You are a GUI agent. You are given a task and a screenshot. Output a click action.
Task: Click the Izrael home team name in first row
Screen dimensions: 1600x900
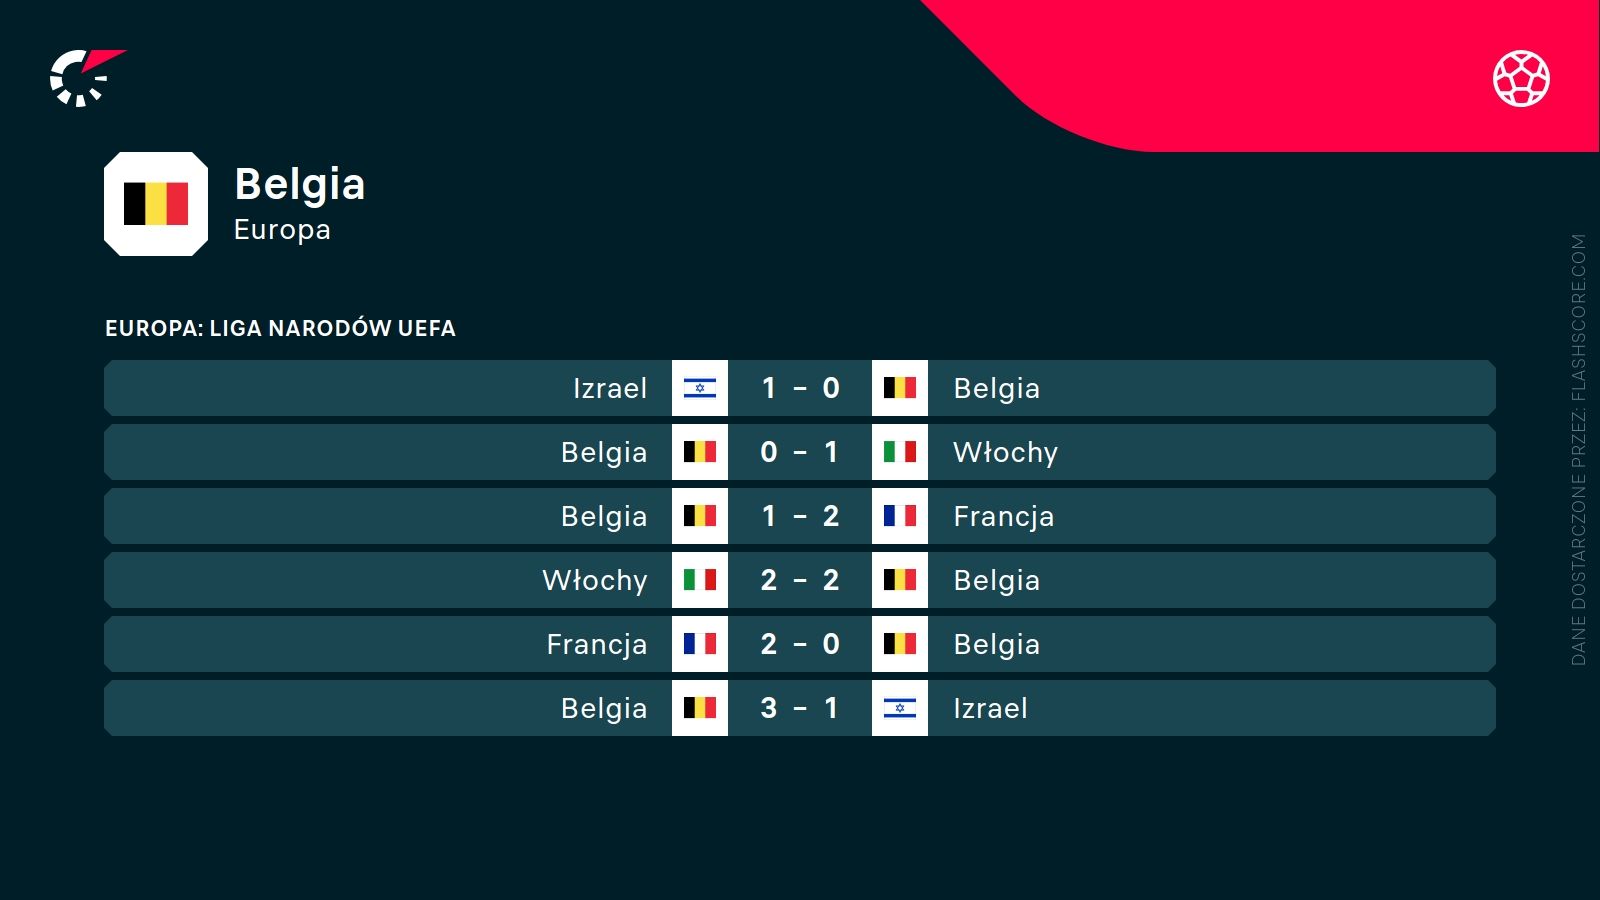[x=610, y=388]
